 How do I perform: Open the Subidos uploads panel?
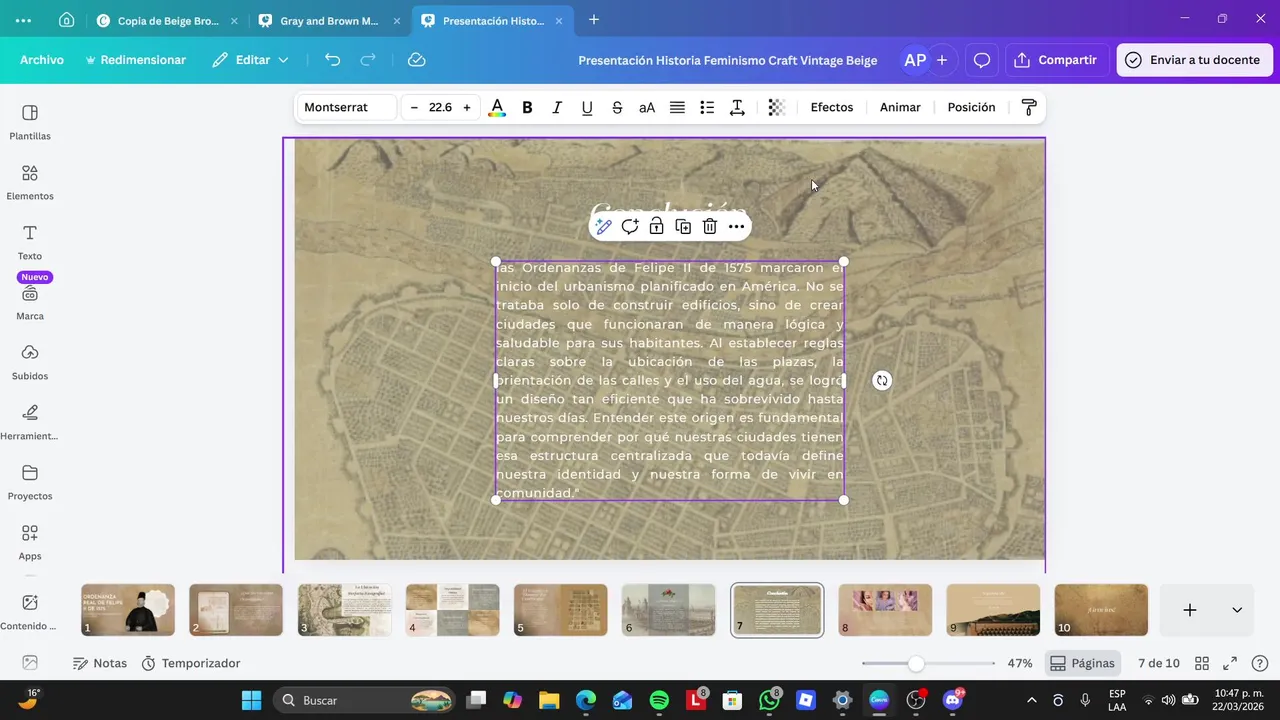click(x=30, y=362)
